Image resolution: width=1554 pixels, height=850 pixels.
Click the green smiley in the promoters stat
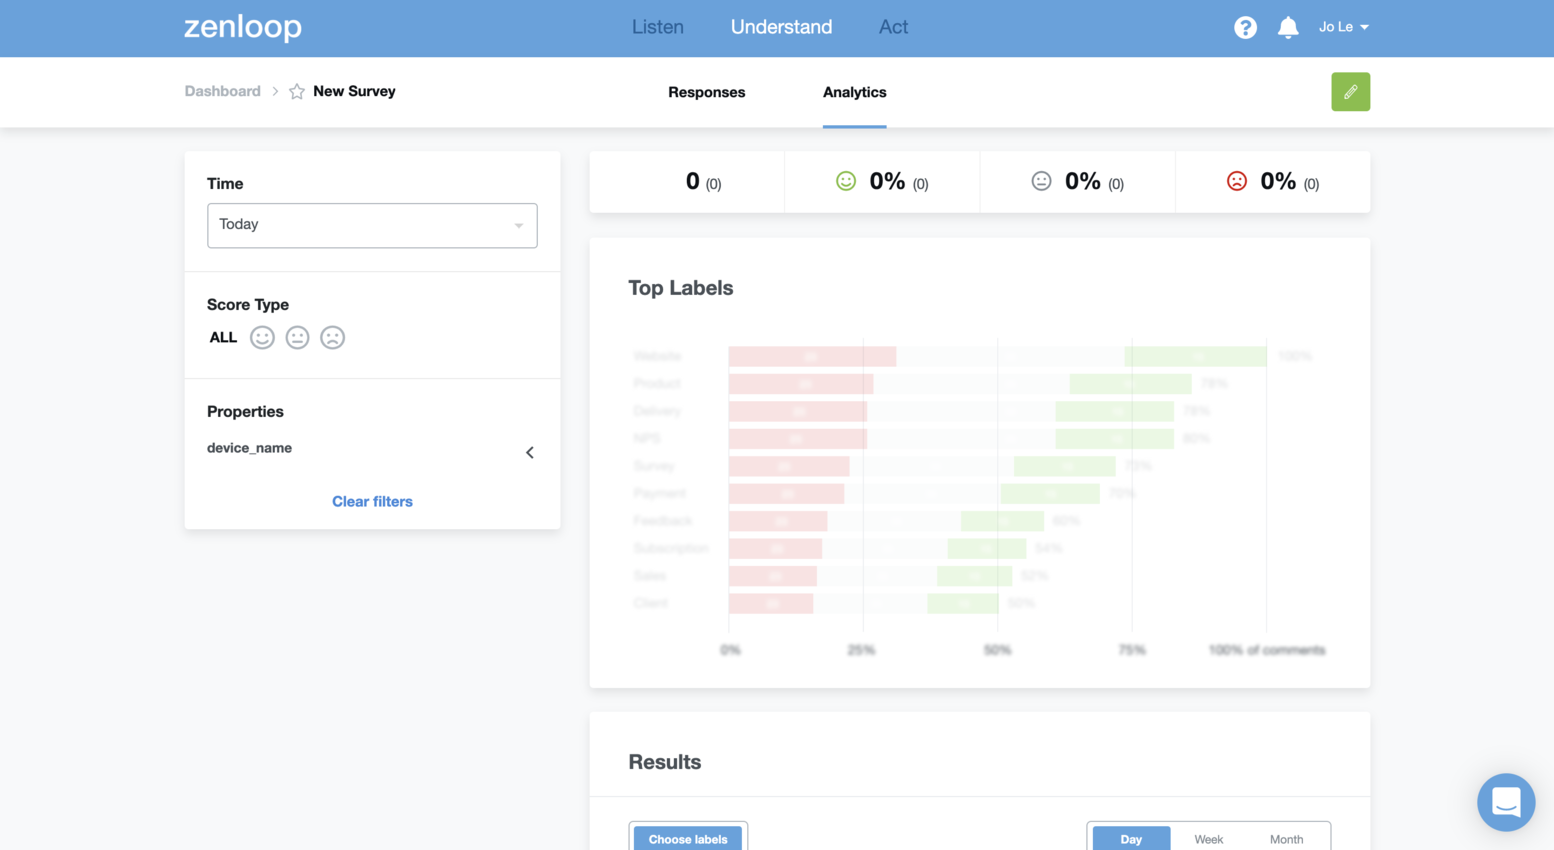[x=846, y=181]
